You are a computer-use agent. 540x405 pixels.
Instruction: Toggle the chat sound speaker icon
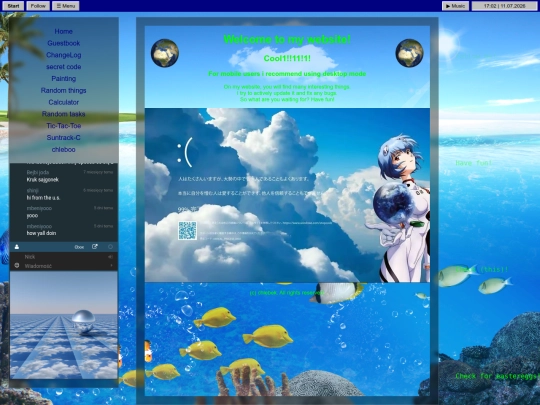click(110, 257)
